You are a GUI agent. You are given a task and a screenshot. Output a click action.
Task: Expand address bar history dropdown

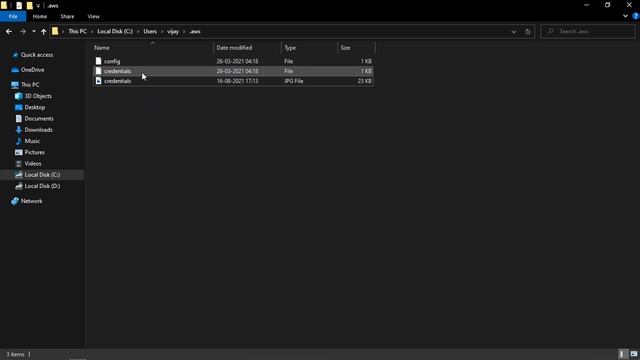point(513,31)
